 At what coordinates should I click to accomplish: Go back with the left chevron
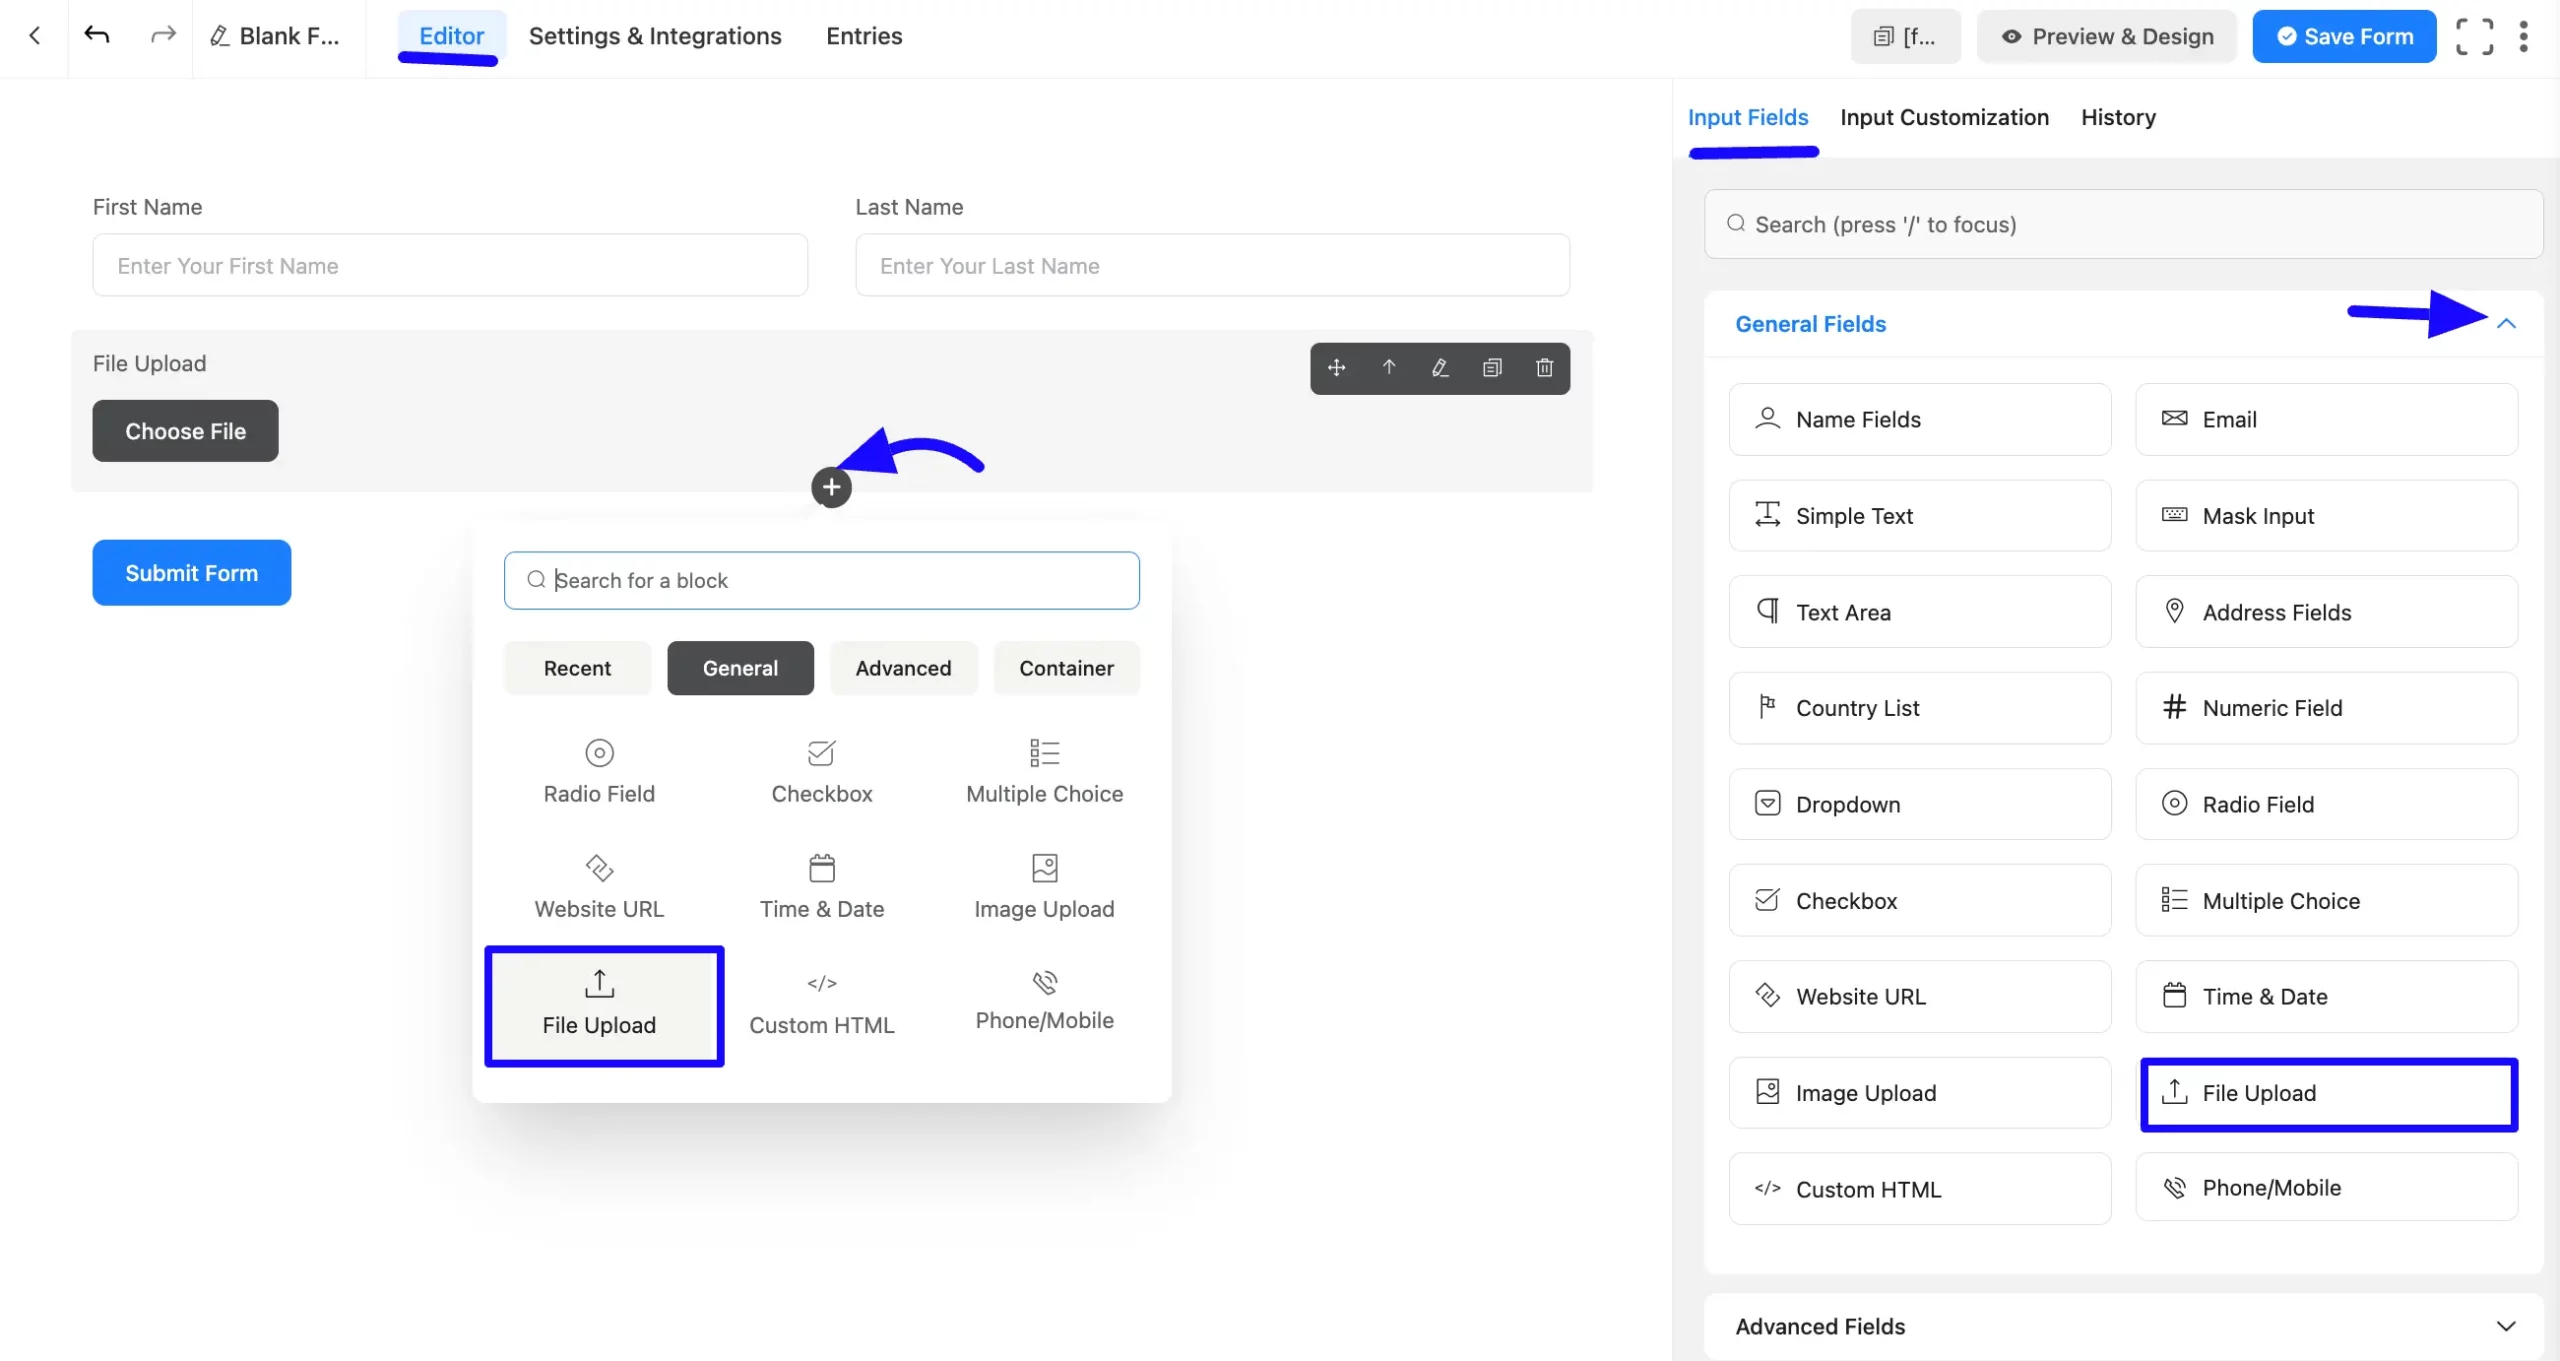[35, 36]
